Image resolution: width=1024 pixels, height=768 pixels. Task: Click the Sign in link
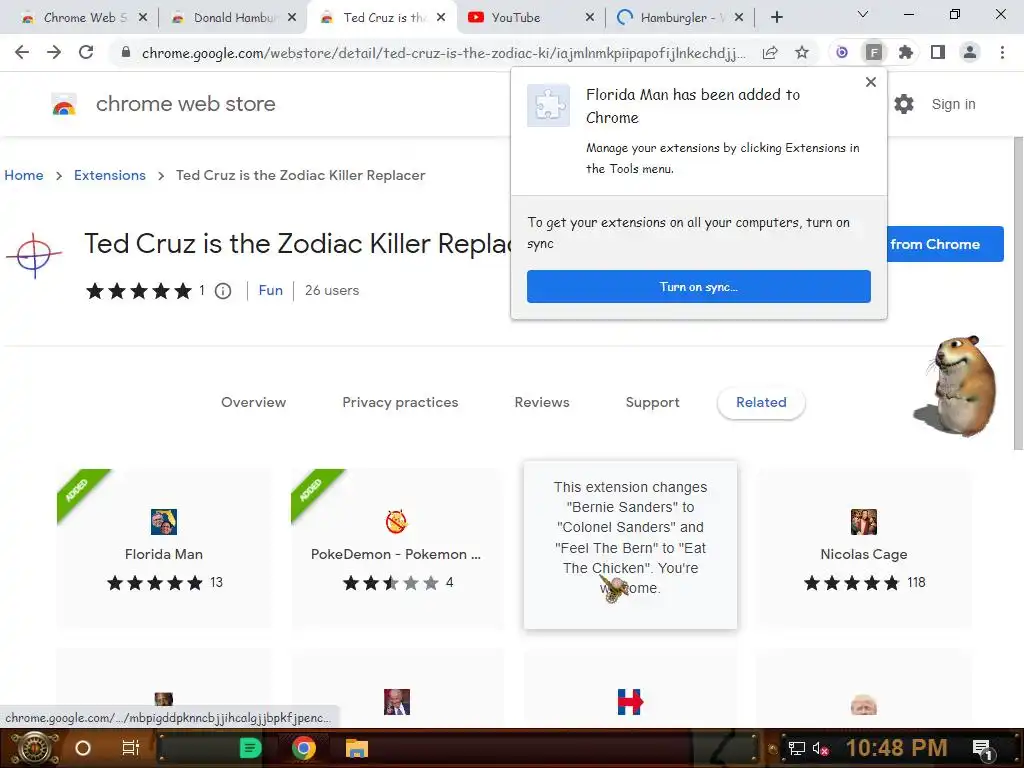tap(953, 104)
